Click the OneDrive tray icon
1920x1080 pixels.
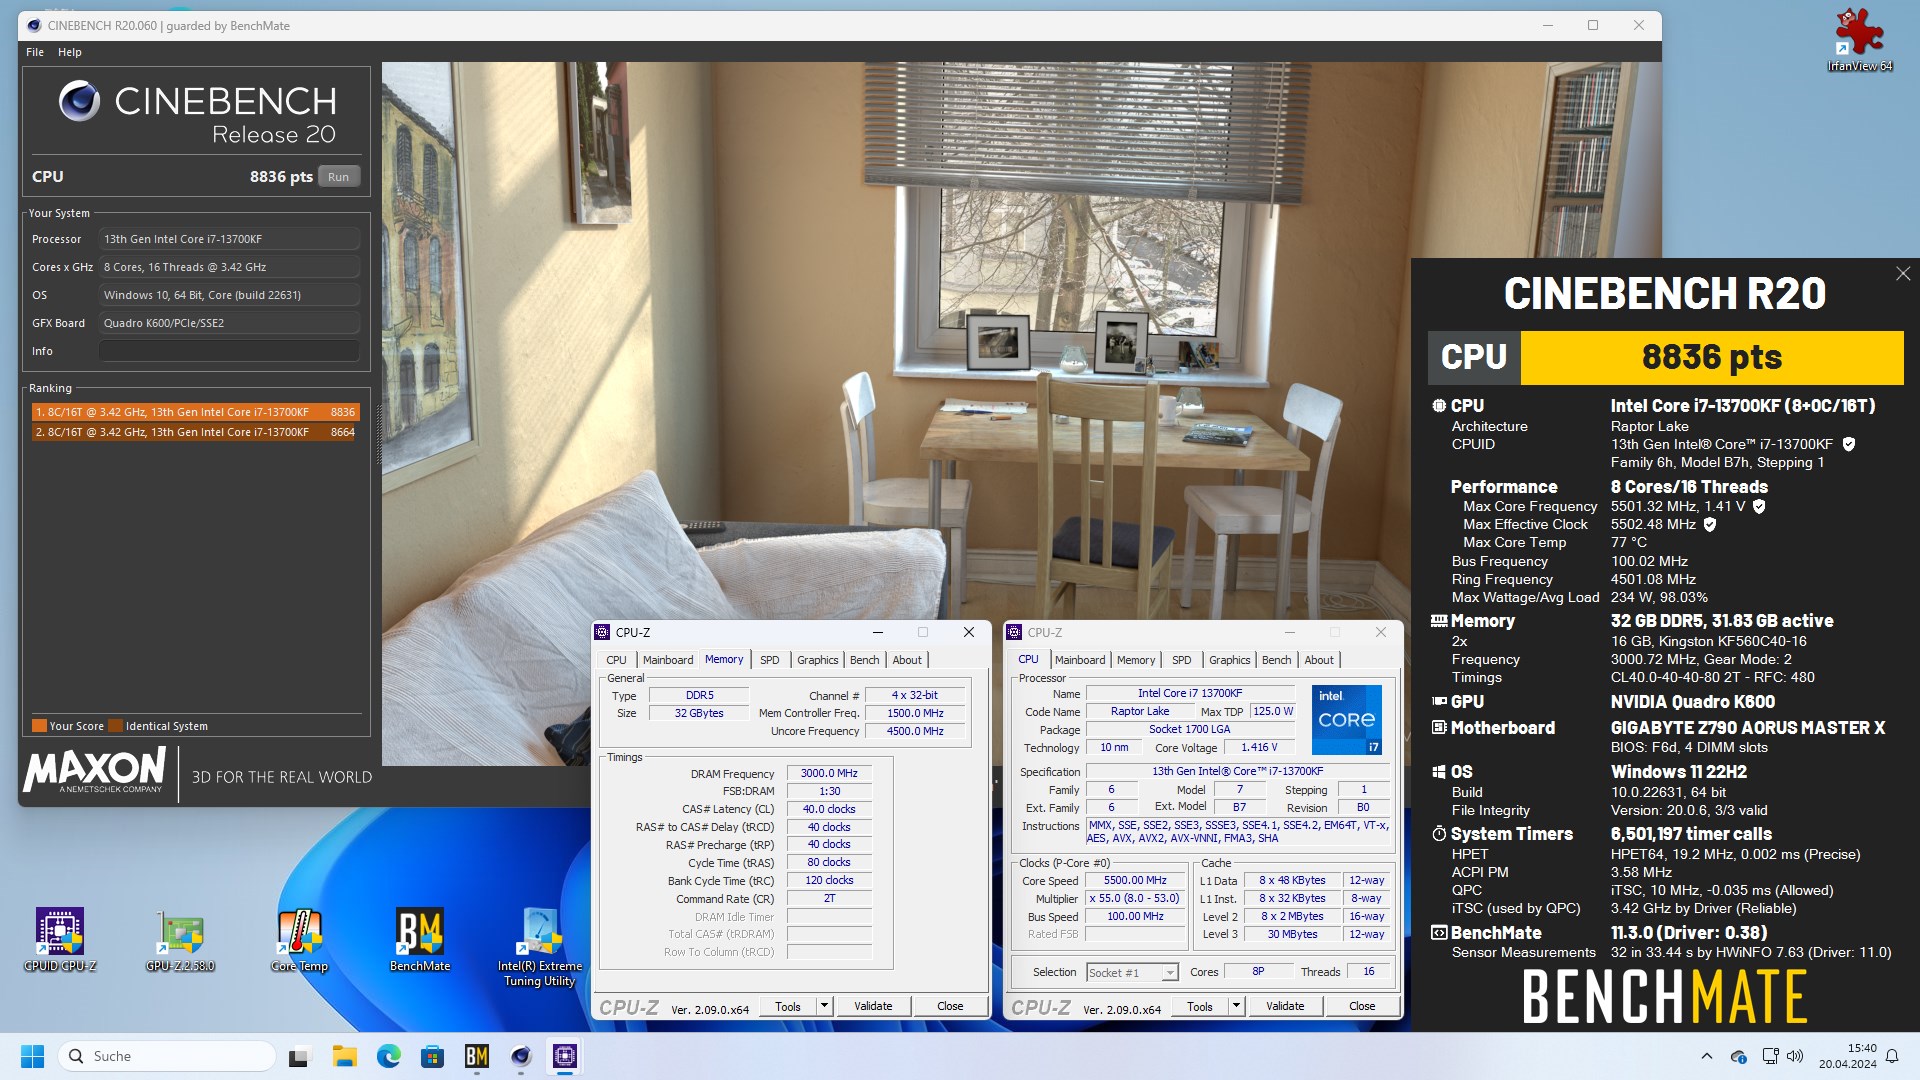point(1738,1056)
